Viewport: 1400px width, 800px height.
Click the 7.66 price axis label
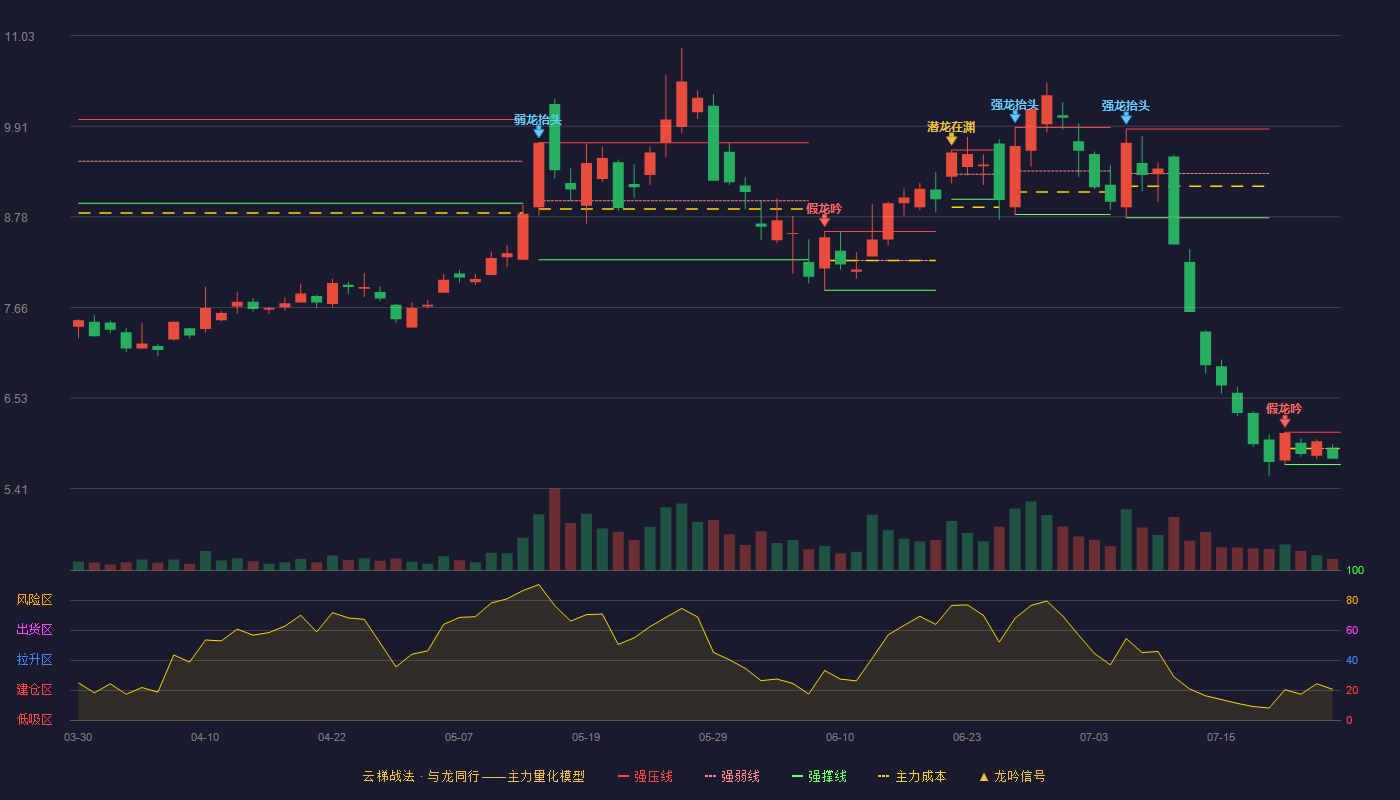pos(16,309)
